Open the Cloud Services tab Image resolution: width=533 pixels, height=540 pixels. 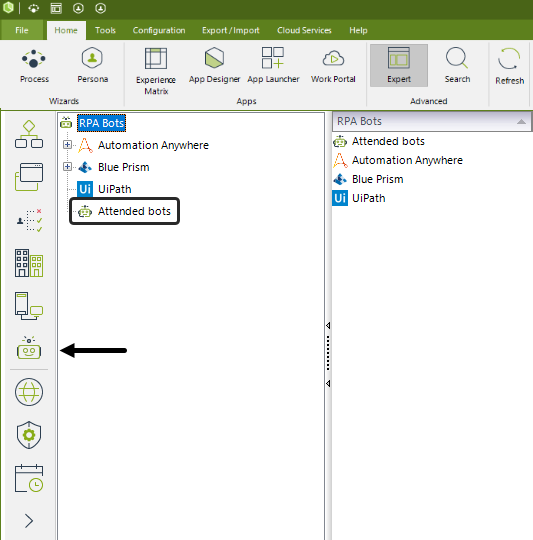tap(304, 30)
